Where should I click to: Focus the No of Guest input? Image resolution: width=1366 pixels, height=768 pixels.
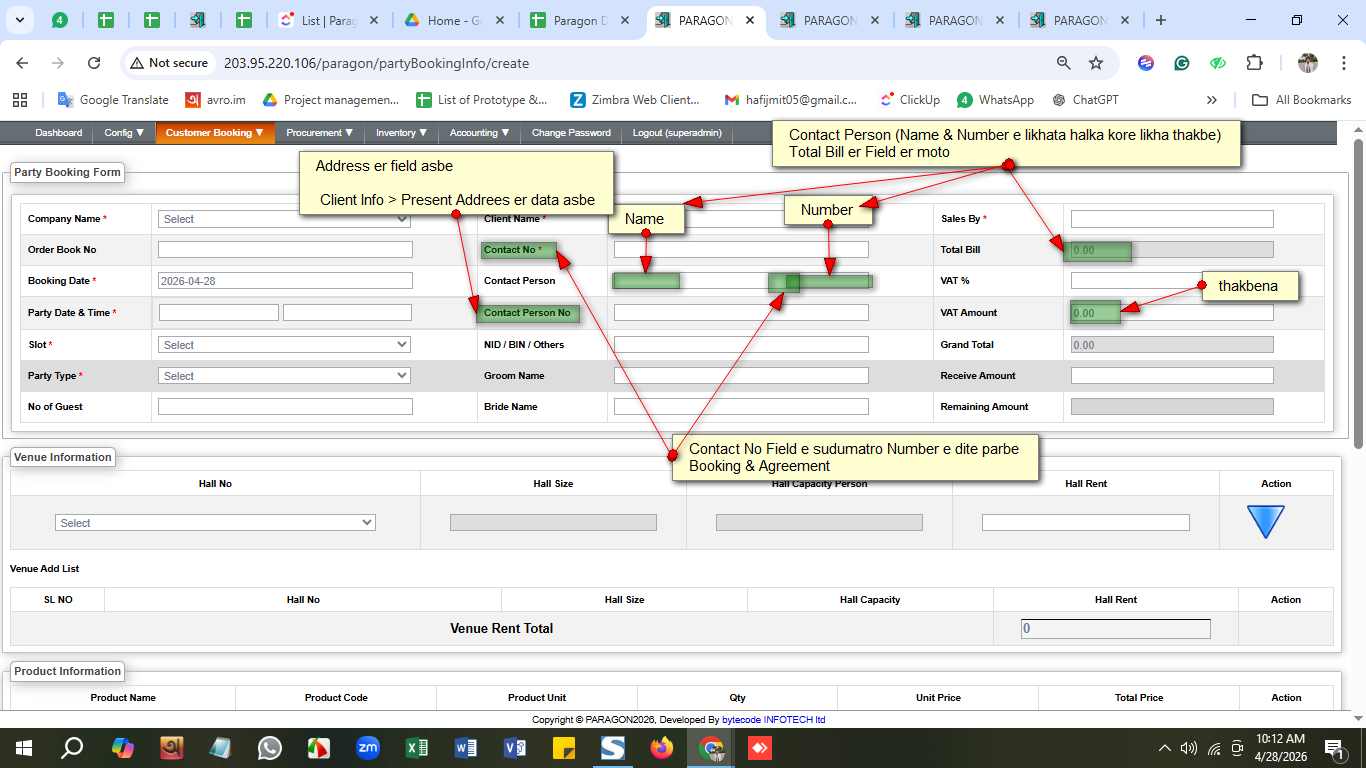pos(285,407)
